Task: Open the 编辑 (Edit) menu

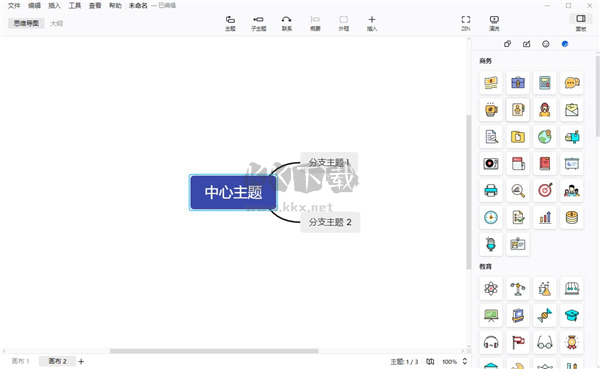Action: click(34, 5)
